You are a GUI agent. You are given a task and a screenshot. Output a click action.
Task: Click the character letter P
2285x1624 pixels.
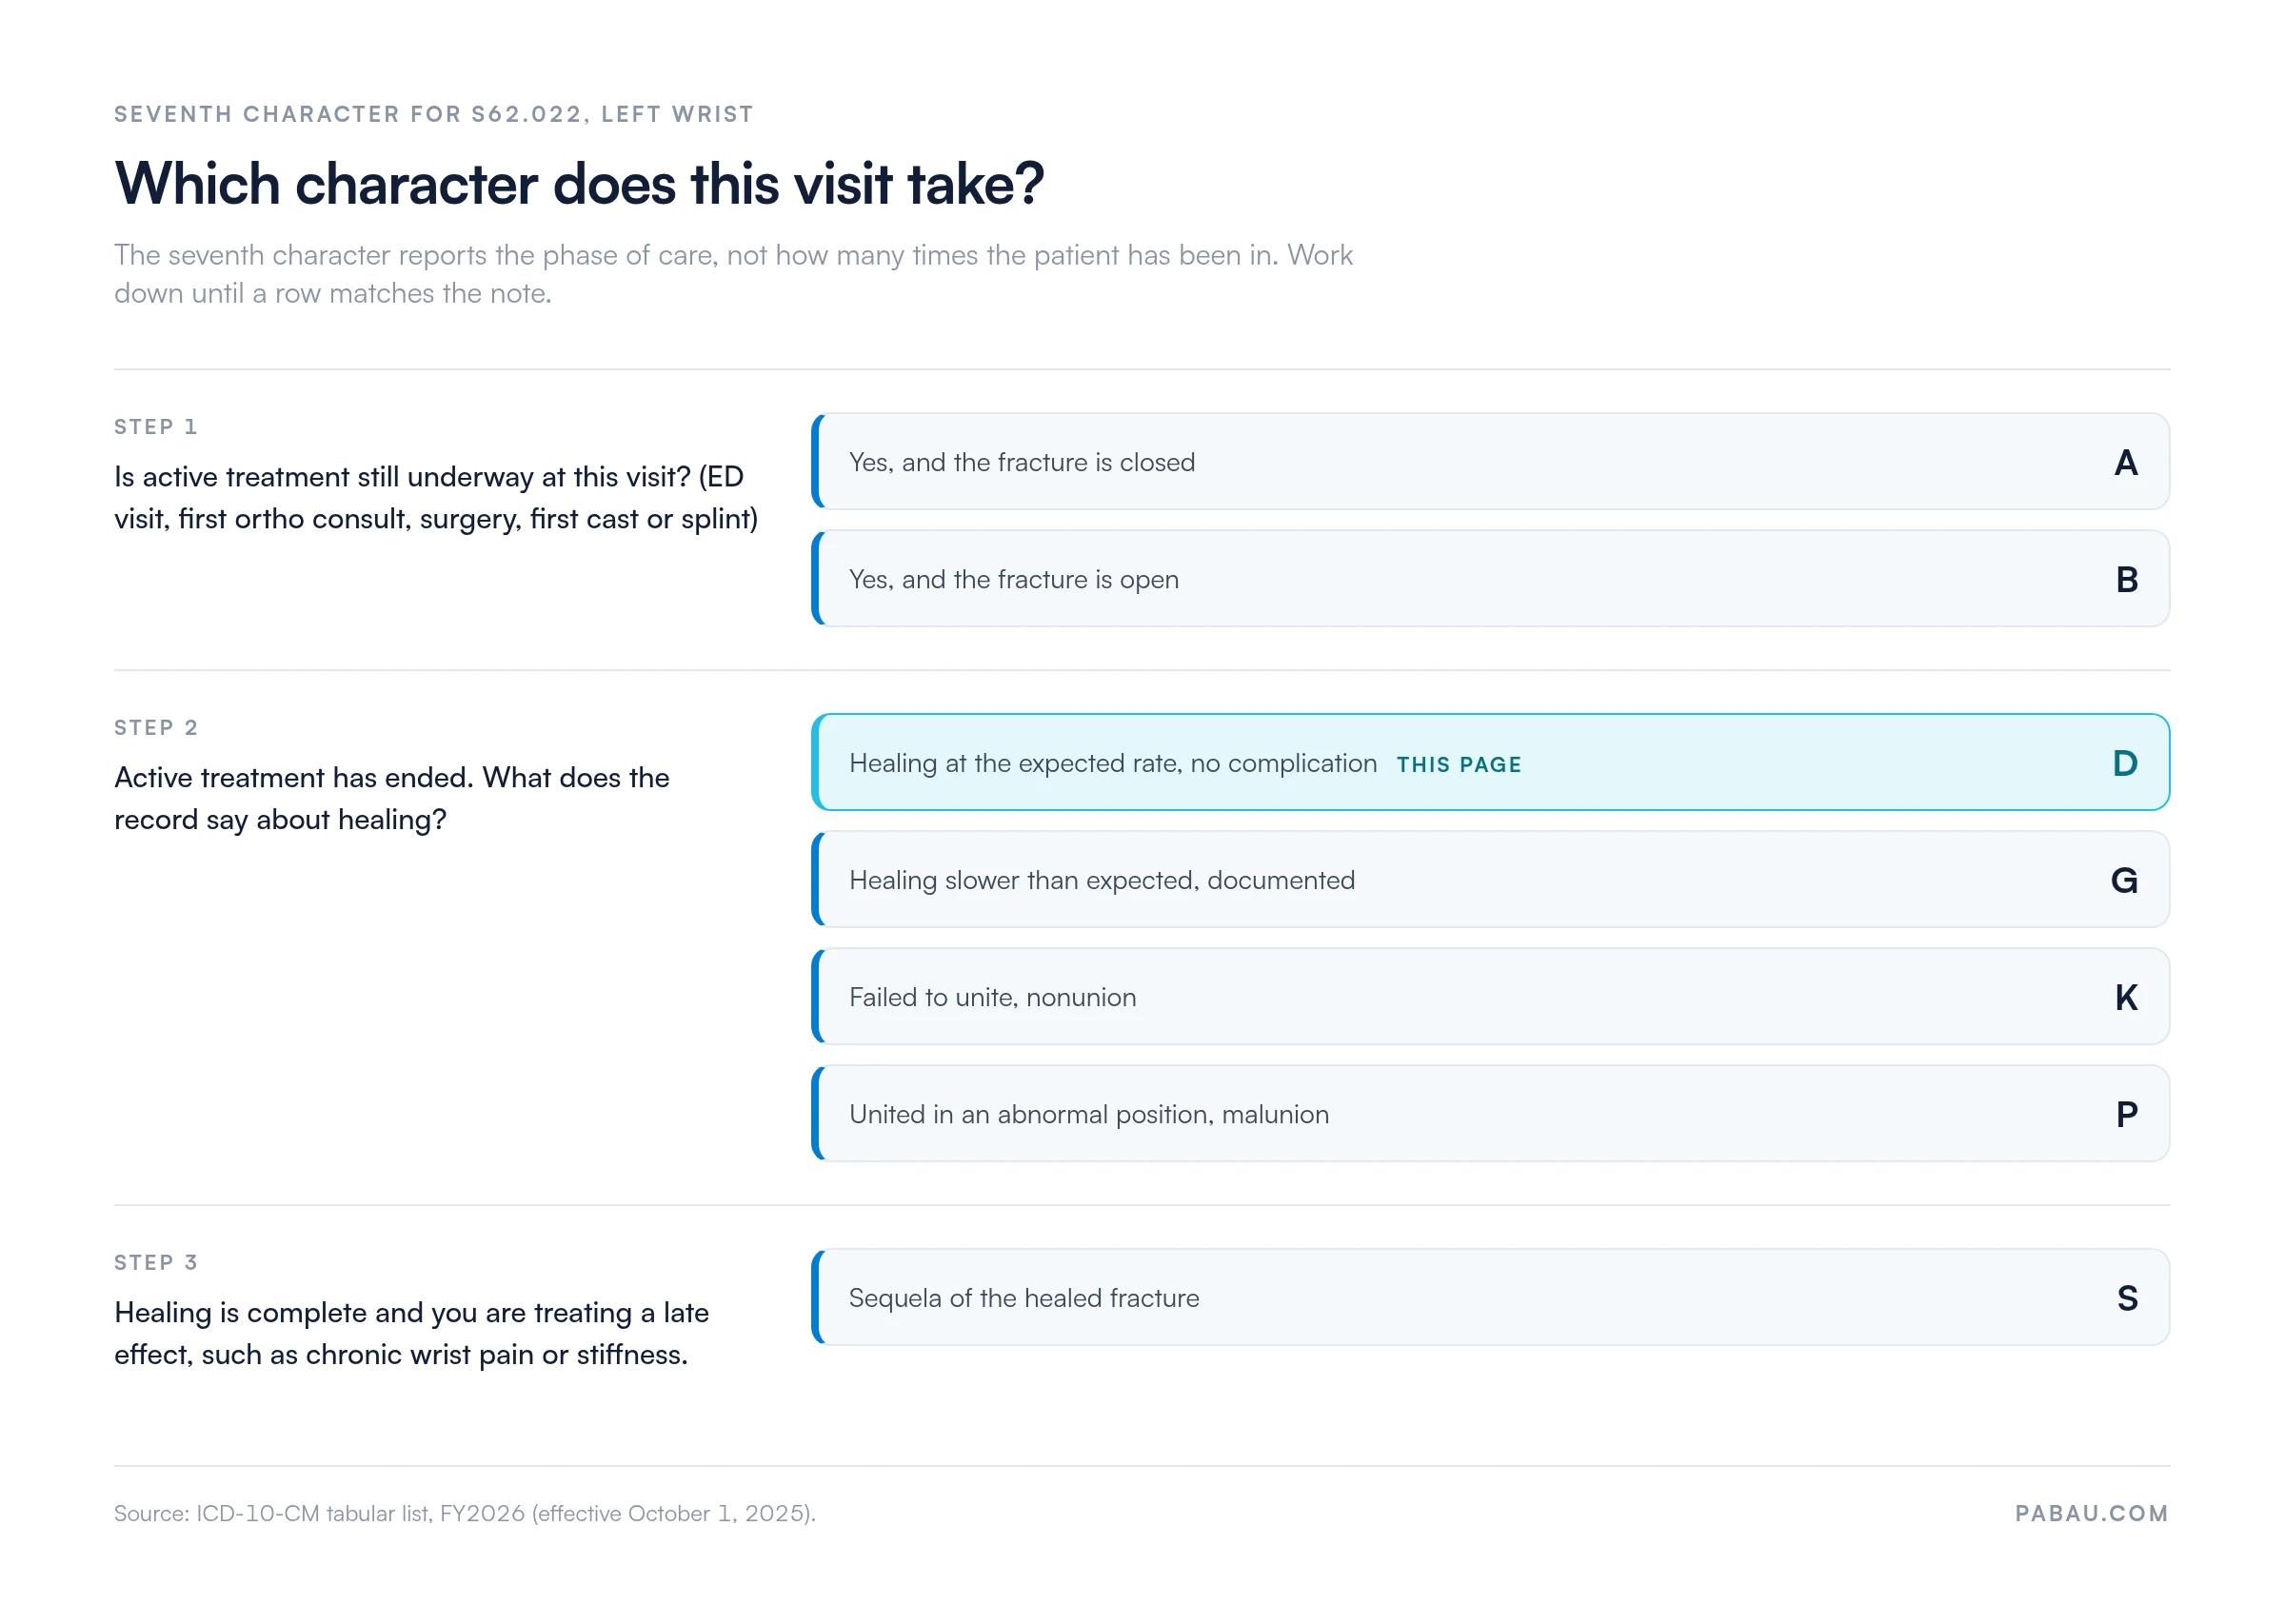tap(2127, 1115)
